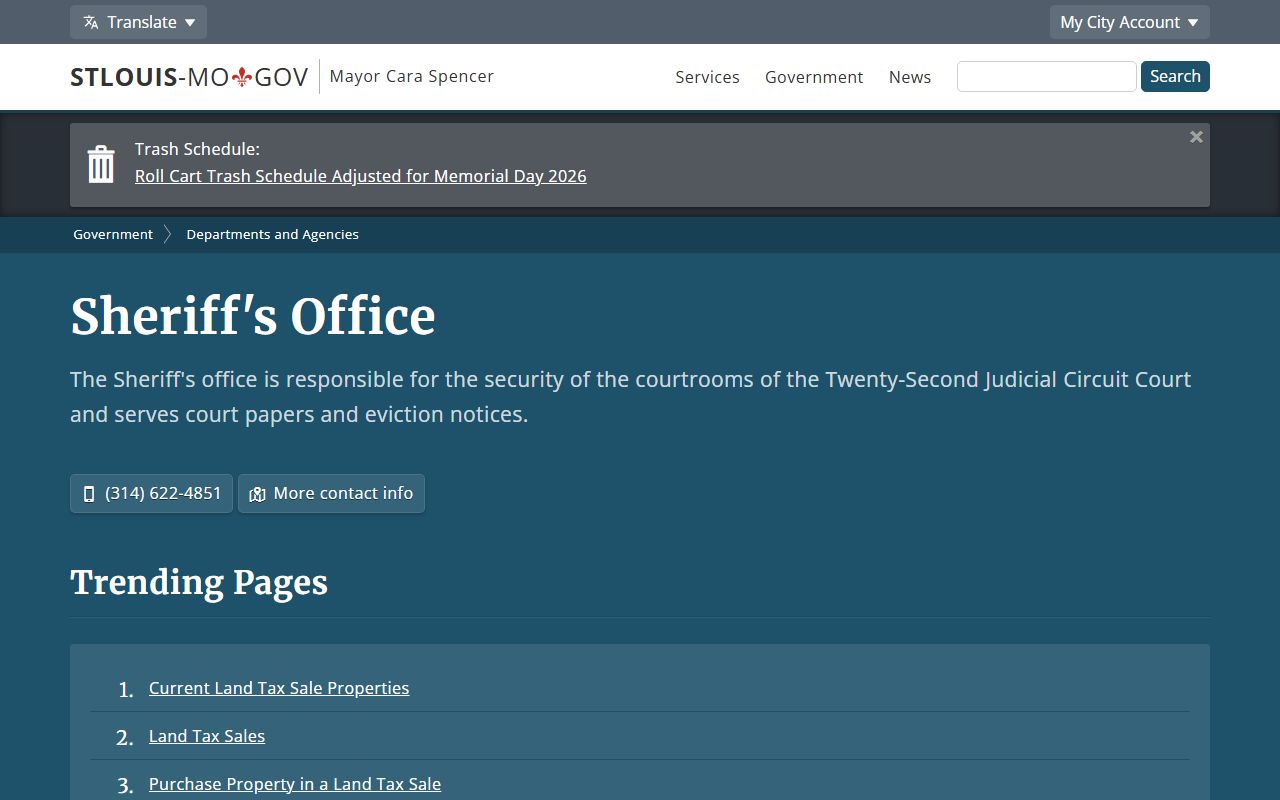Click the Sheriff's Office heading

253,316
